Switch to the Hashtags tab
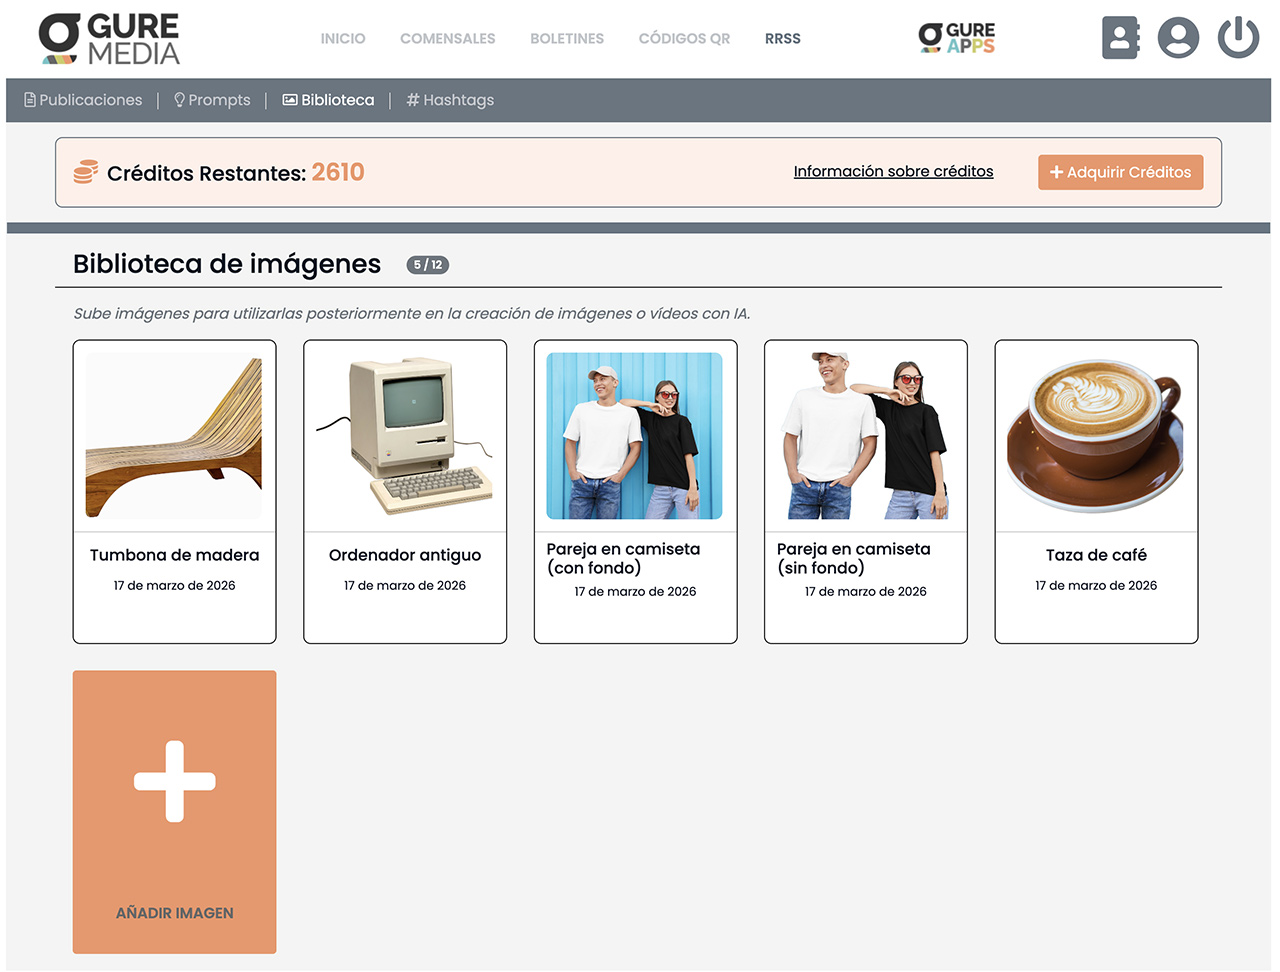 point(450,100)
